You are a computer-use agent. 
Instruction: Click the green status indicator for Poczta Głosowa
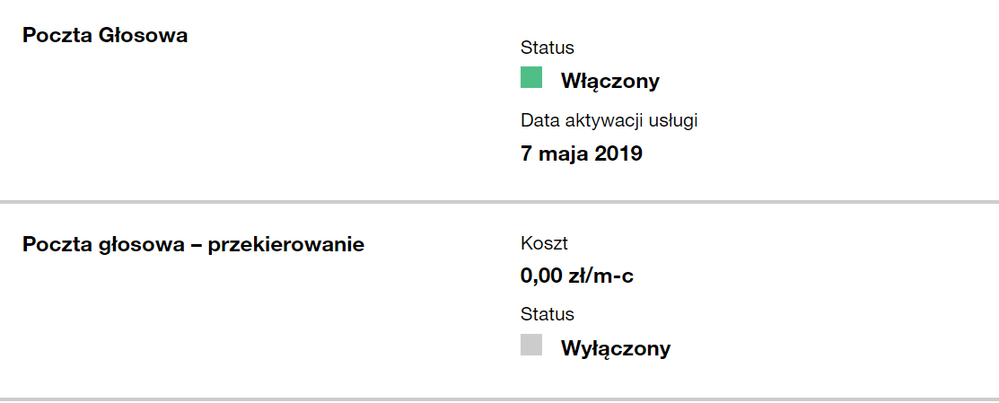531,78
